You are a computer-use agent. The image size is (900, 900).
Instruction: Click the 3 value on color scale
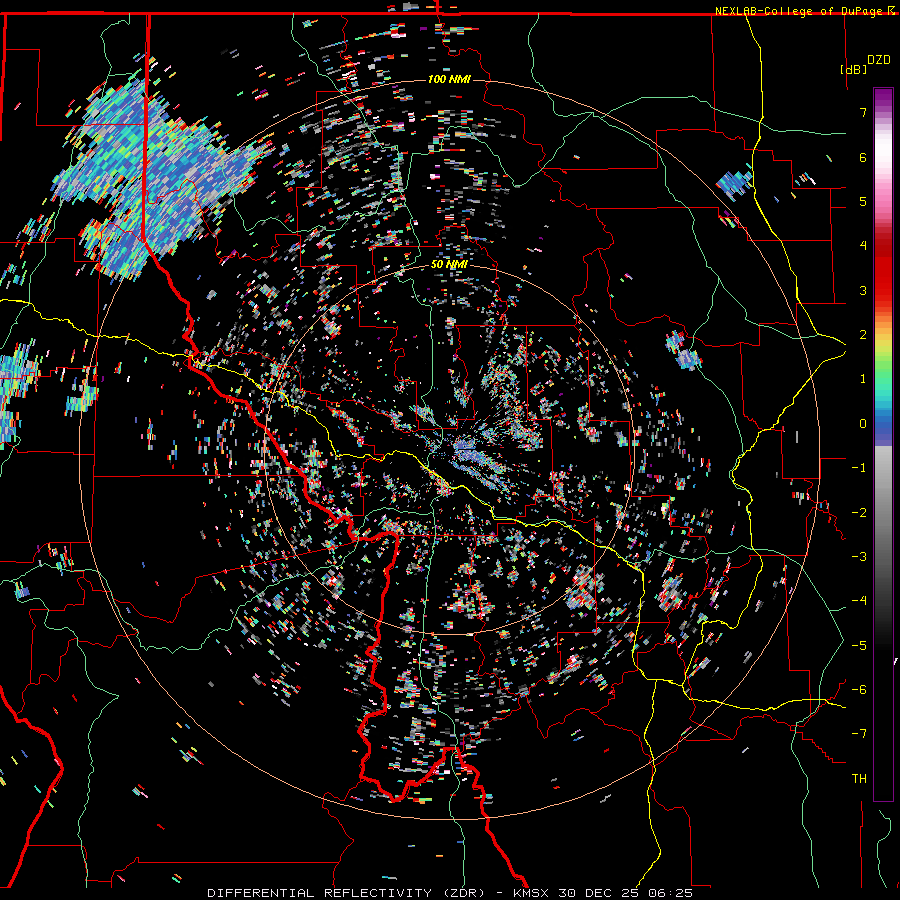pos(863,290)
